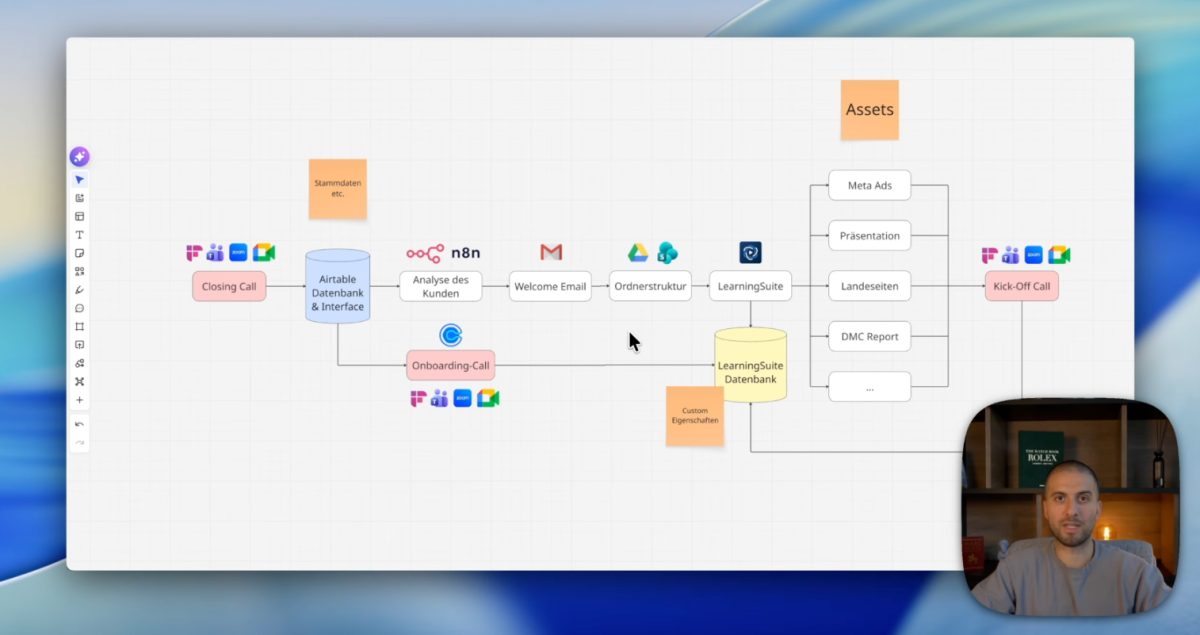Viewport: 1200px width, 635px height.
Task: Select the Analyse des Kunden node
Action: 441,286
